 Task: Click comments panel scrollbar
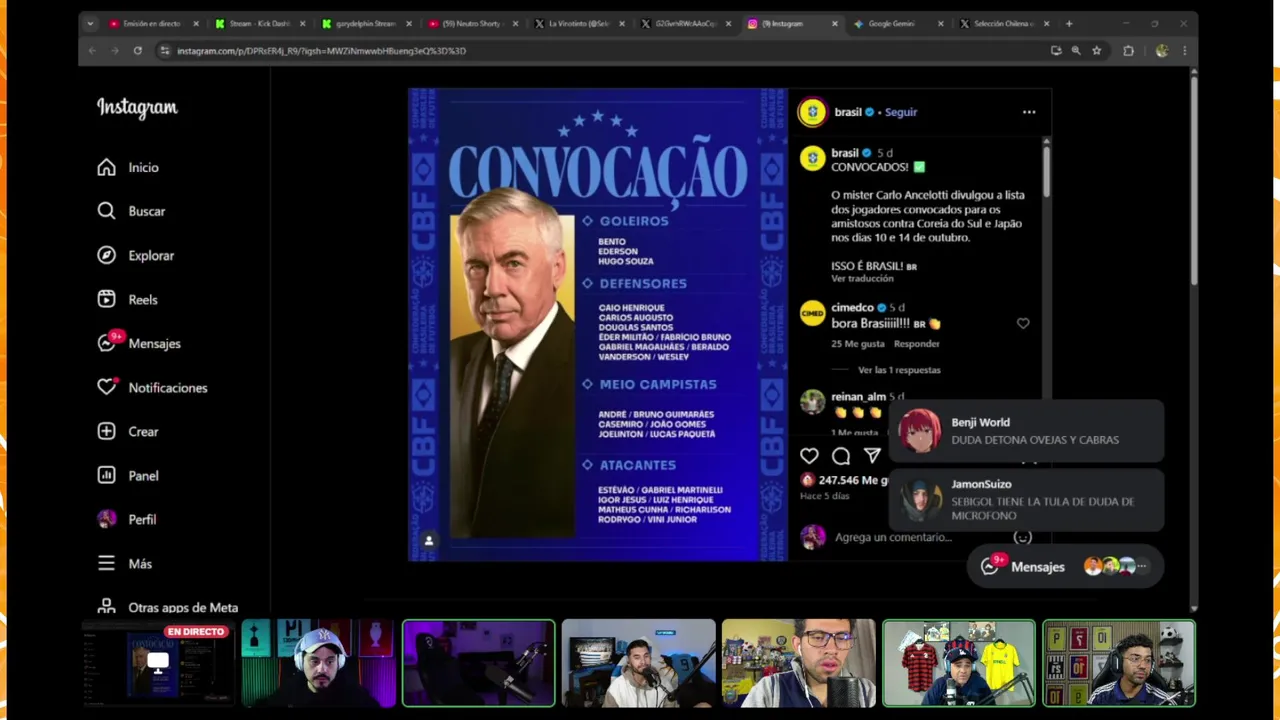(x=1046, y=170)
